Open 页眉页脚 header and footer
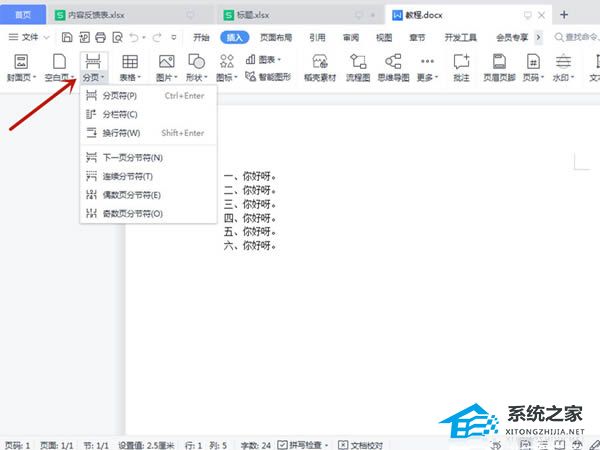This screenshot has width=600, height=450. [499, 67]
